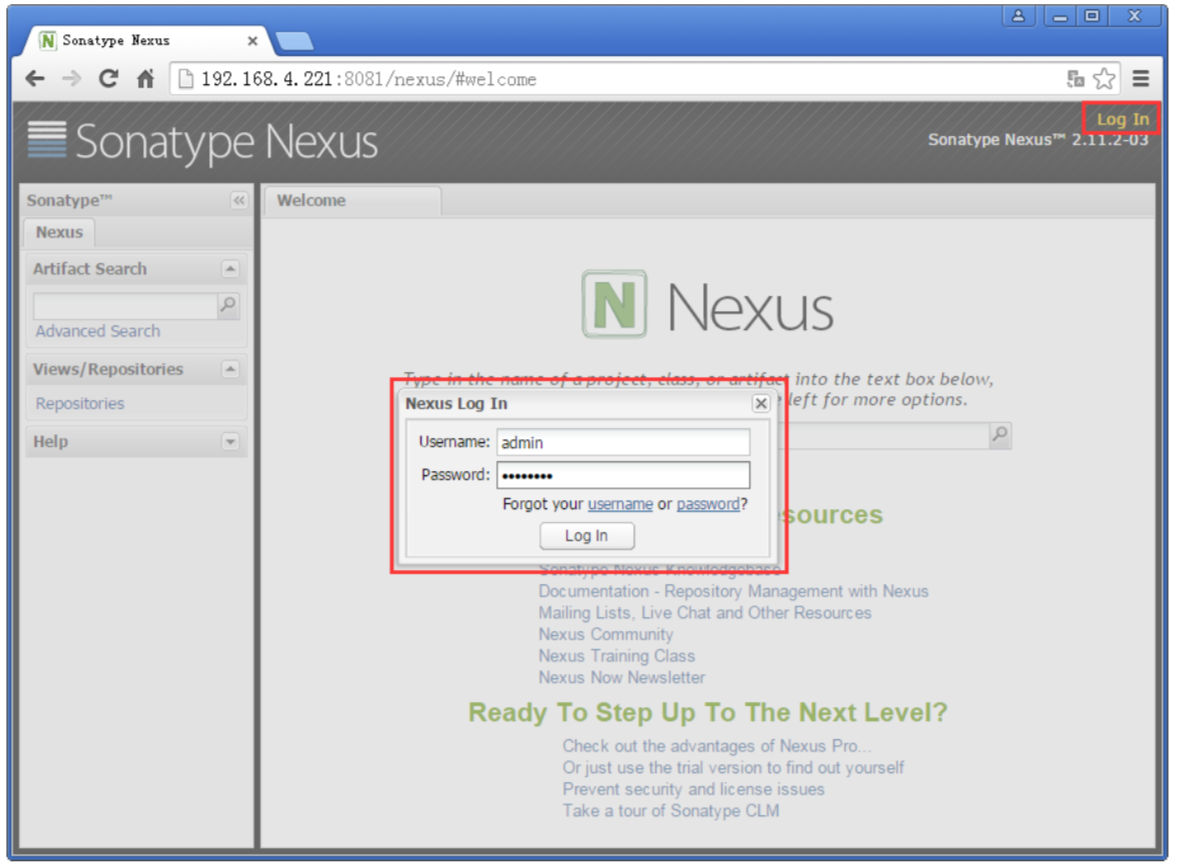Click the Artifact Search text field
Image resolution: width=1178 pixels, height=866 pixels.
(x=125, y=306)
